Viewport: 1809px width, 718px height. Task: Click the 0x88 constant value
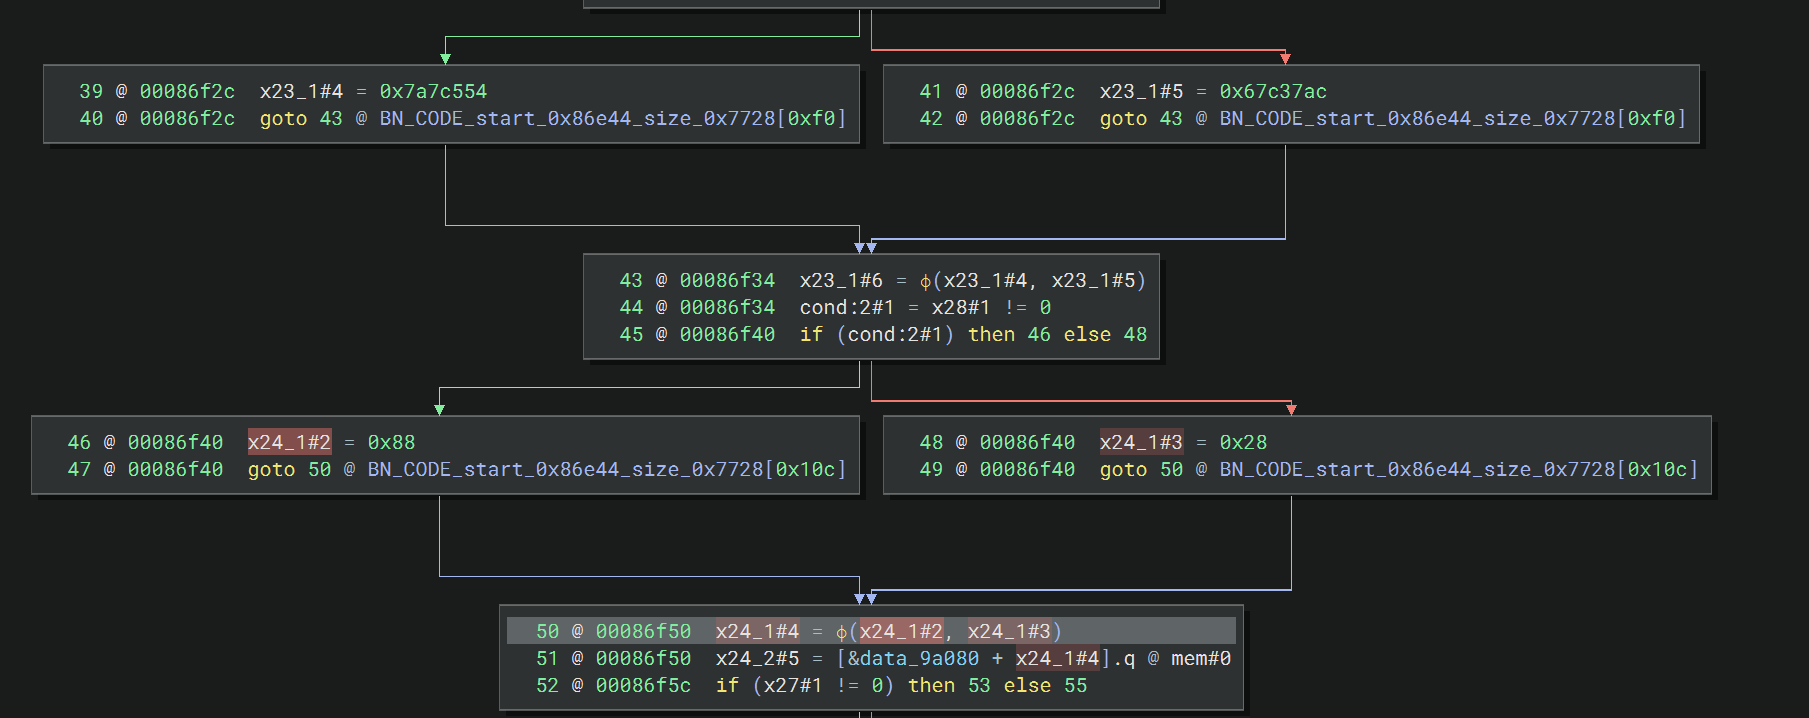391,442
